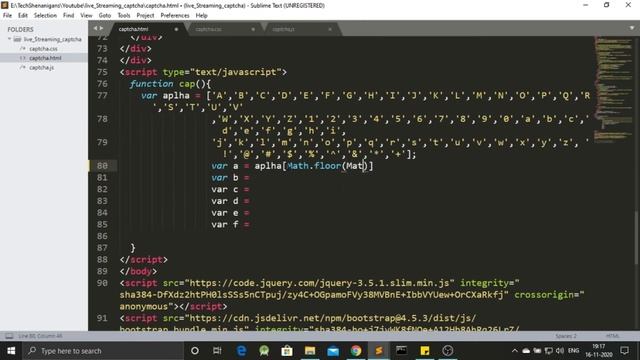Screen dimensions: 640x360
Task: Open the Goto menu
Action: [x=104, y=16]
